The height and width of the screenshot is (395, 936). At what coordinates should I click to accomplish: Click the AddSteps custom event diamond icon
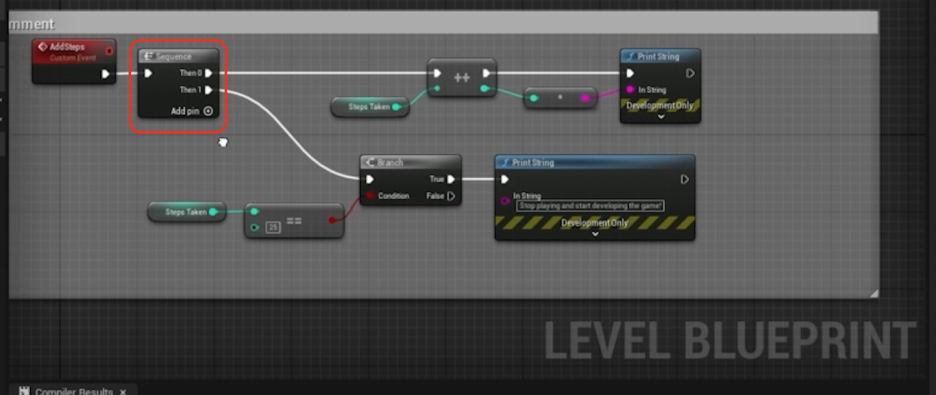coord(42,47)
